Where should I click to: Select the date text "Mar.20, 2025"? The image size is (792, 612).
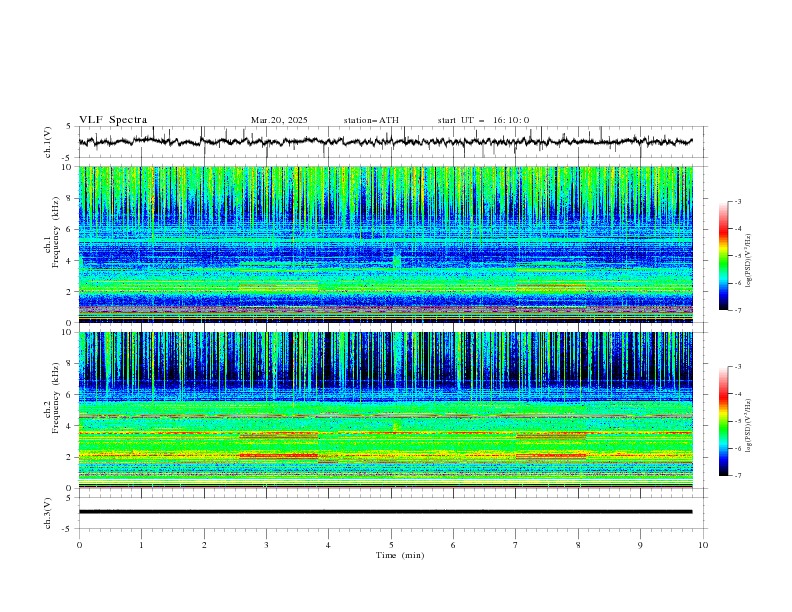[279, 120]
